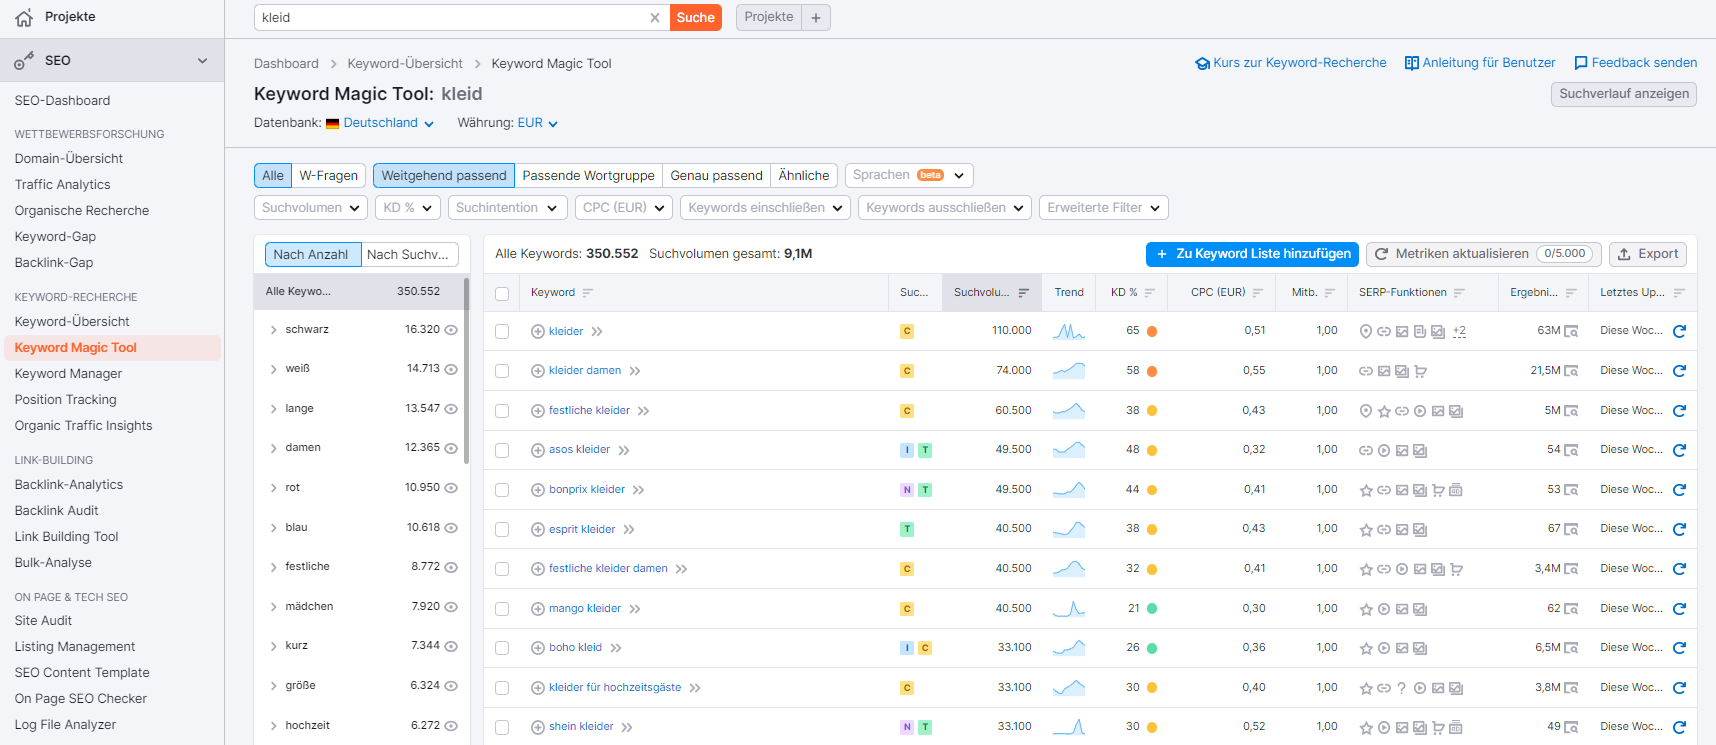Click double-arrow icon next to mango kleider
Image resolution: width=1716 pixels, height=745 pixels.
point(635,609)
